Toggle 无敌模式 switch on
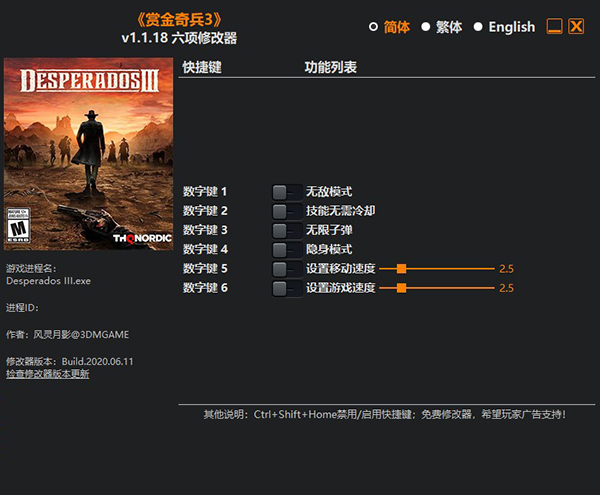The height and width of the screenshot is (495, 600). coord(287,192)
